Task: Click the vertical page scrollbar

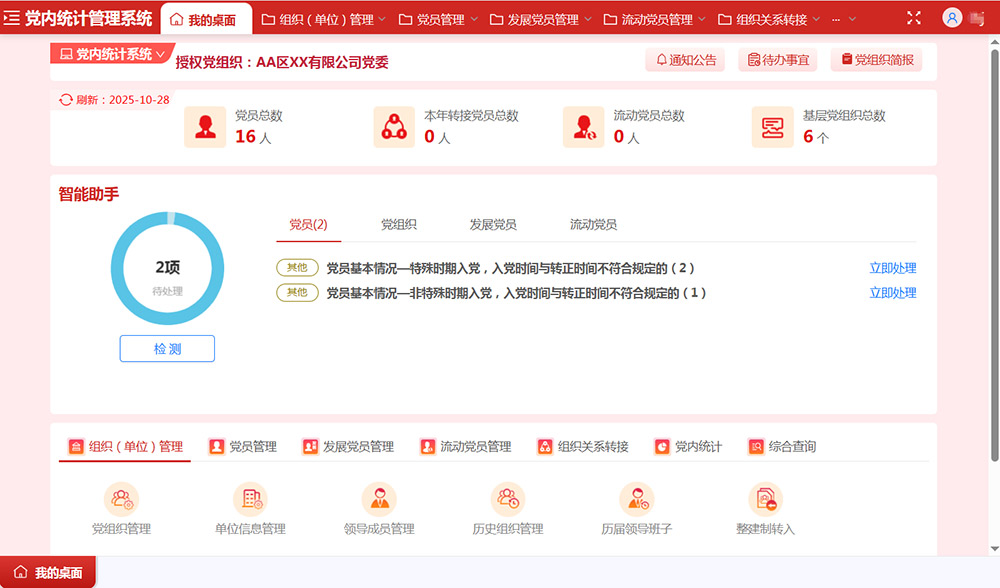Action: pos(994,255)
